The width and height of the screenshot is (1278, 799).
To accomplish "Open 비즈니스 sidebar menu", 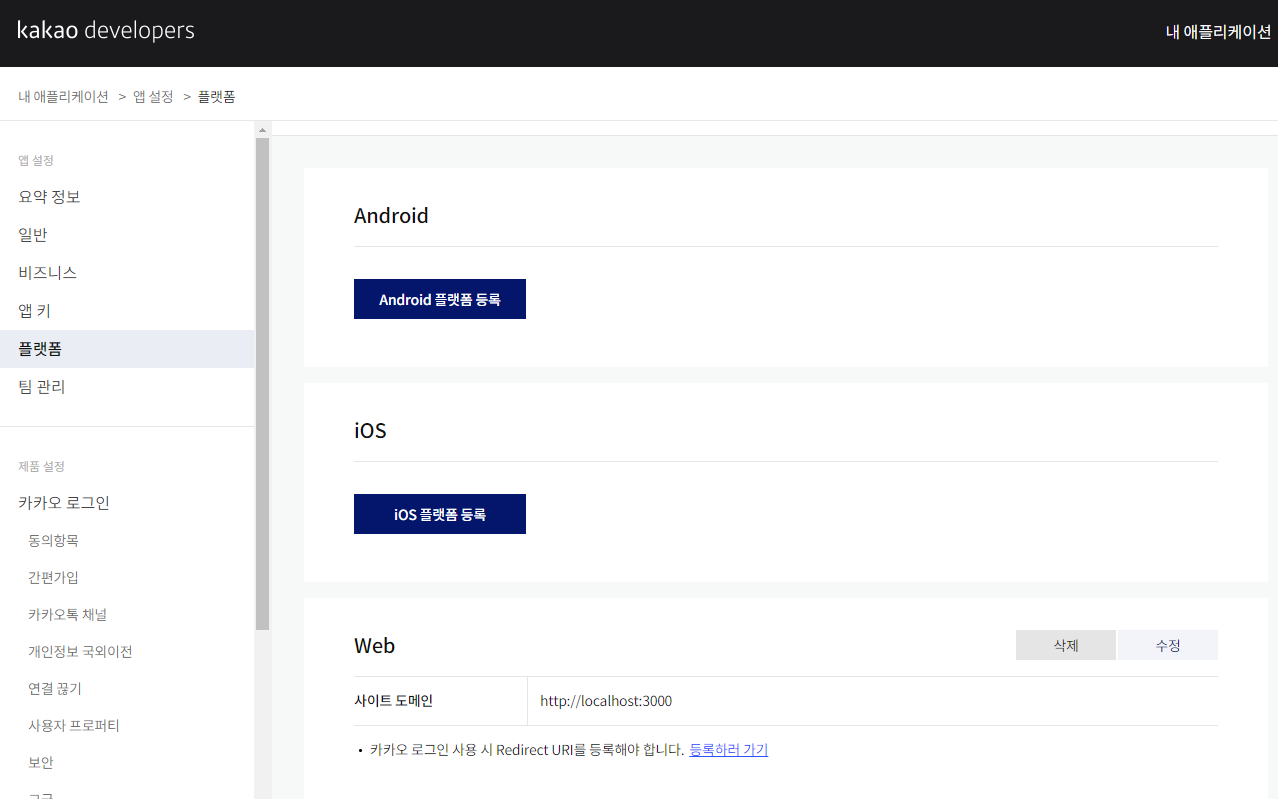I will pos(47,273).
